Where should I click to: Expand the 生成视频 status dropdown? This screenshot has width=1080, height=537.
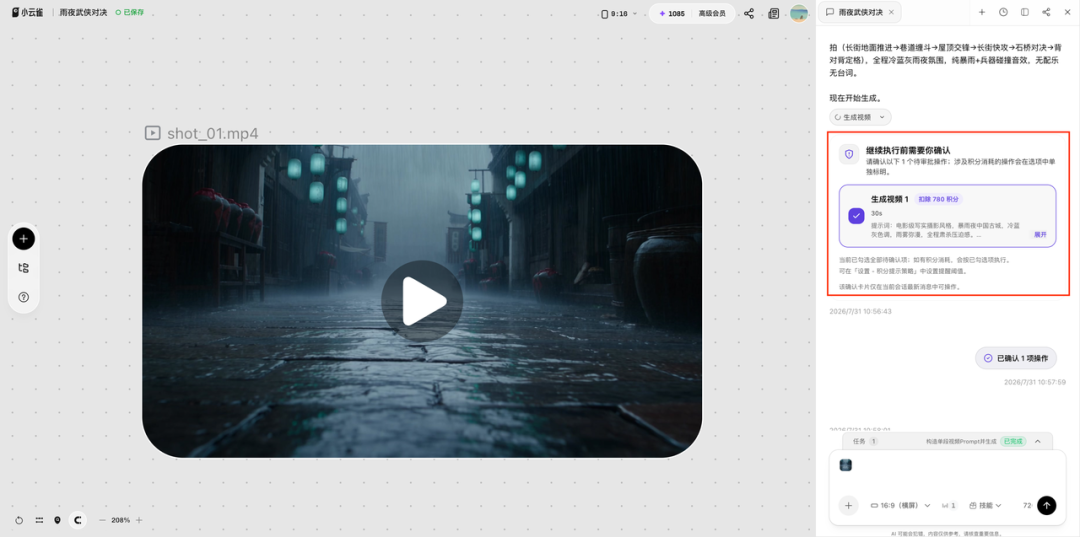[860, 117]
